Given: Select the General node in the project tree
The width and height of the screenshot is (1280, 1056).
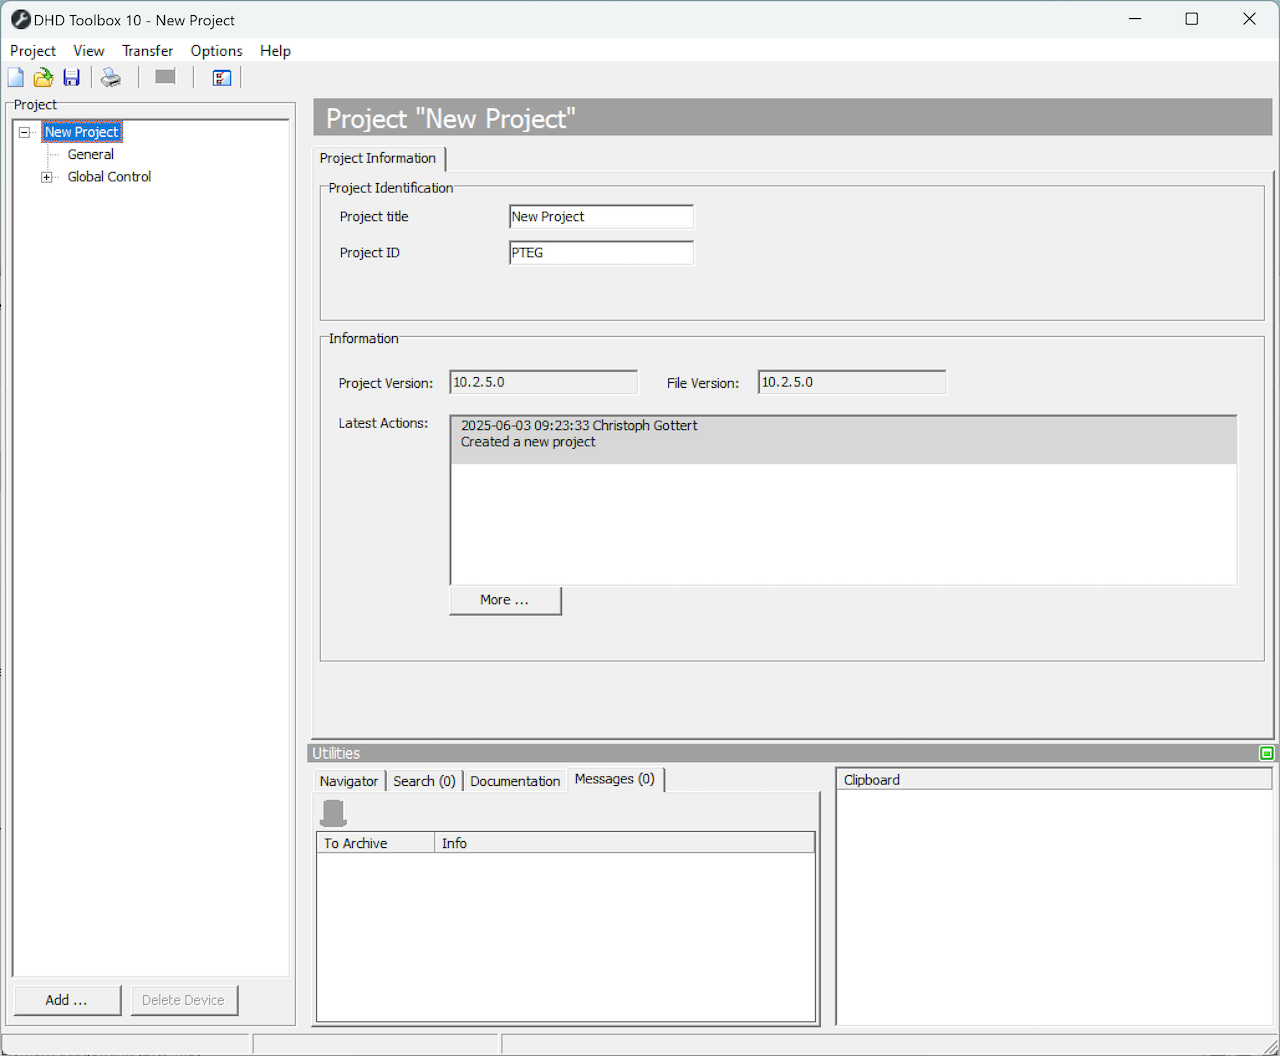Looking at the screenshot, I should (x=89, y=154).
